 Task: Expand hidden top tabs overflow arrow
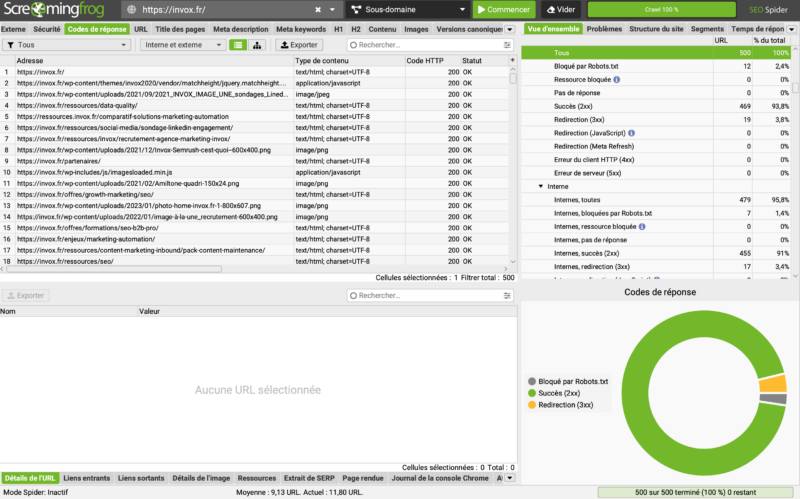509,30
